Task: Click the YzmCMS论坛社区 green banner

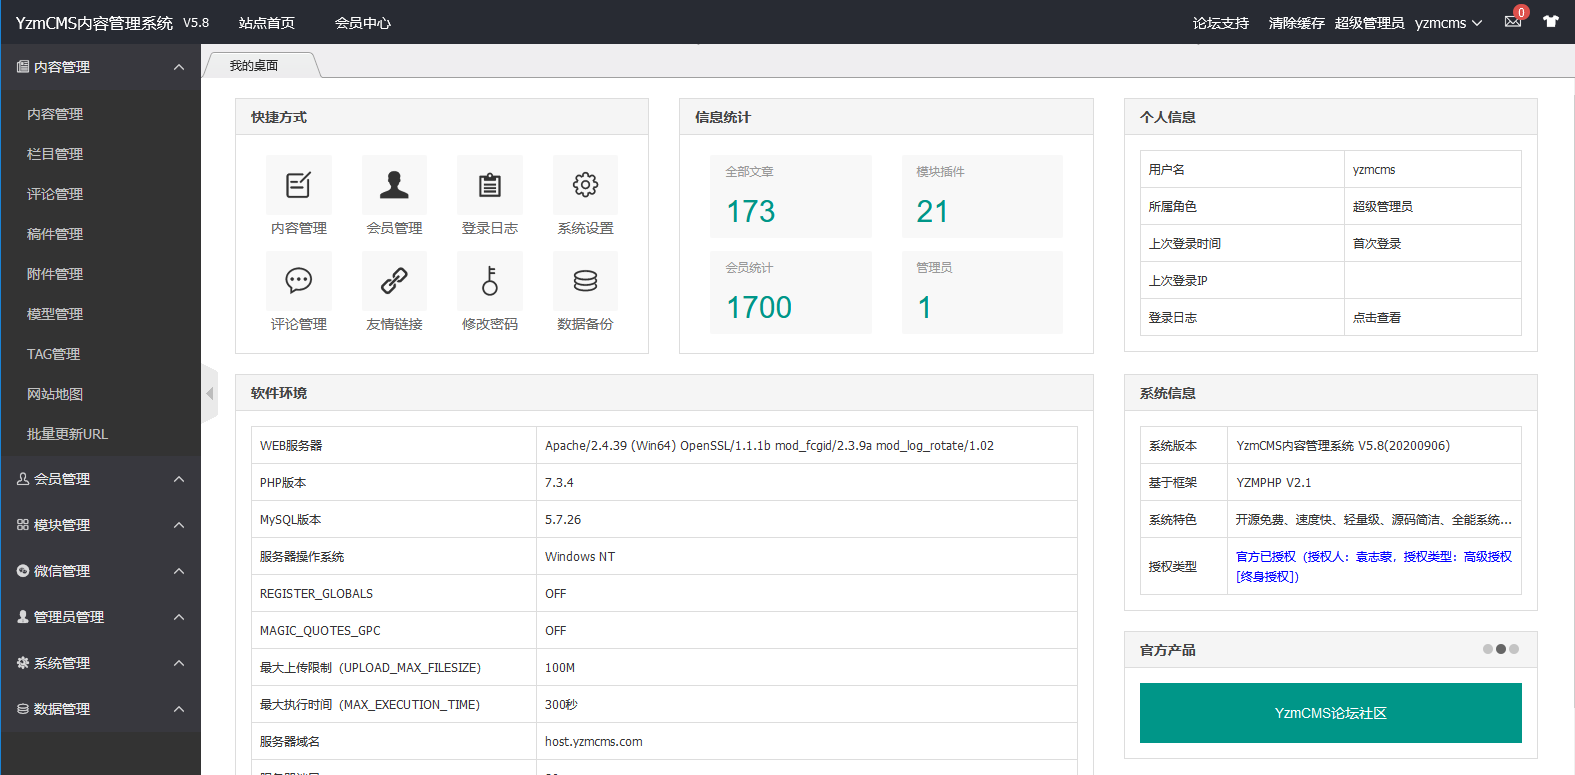Action: click(1330, 713)
